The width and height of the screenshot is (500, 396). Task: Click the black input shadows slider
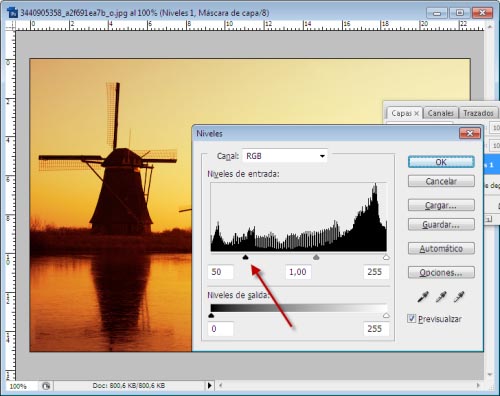point(246,257)
